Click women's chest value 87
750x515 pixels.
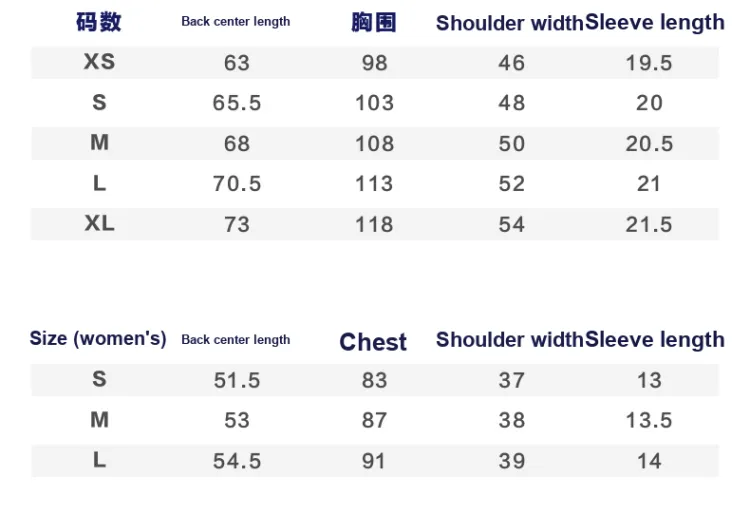point(375,420)
